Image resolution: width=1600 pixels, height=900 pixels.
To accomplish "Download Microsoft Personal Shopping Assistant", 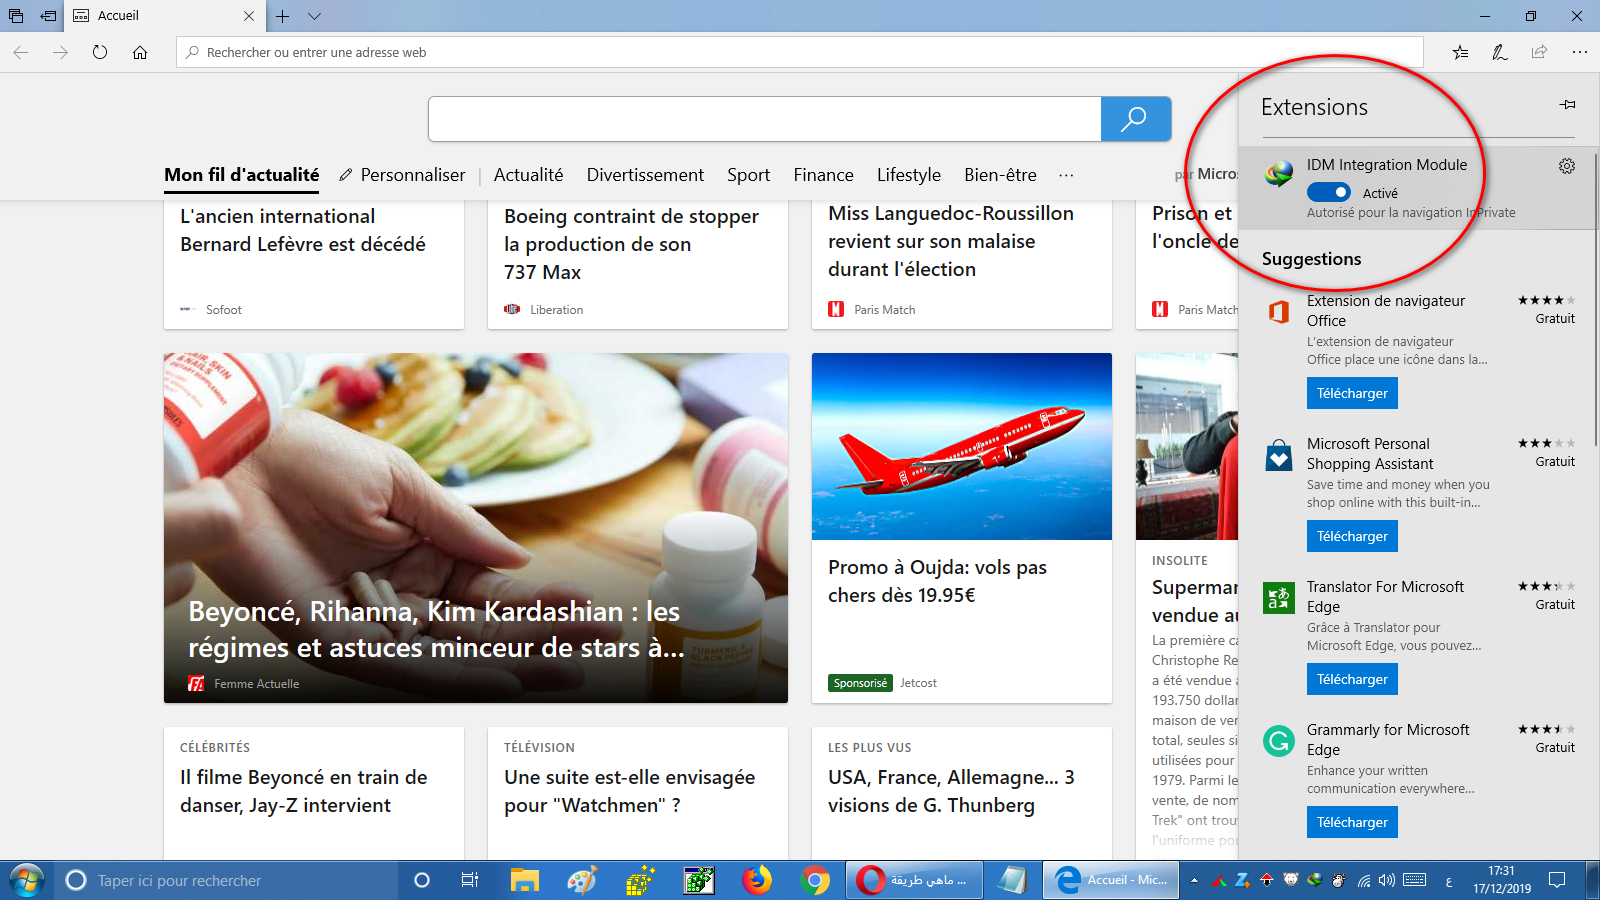I will pyautogui.click(x=1352, y=536).
